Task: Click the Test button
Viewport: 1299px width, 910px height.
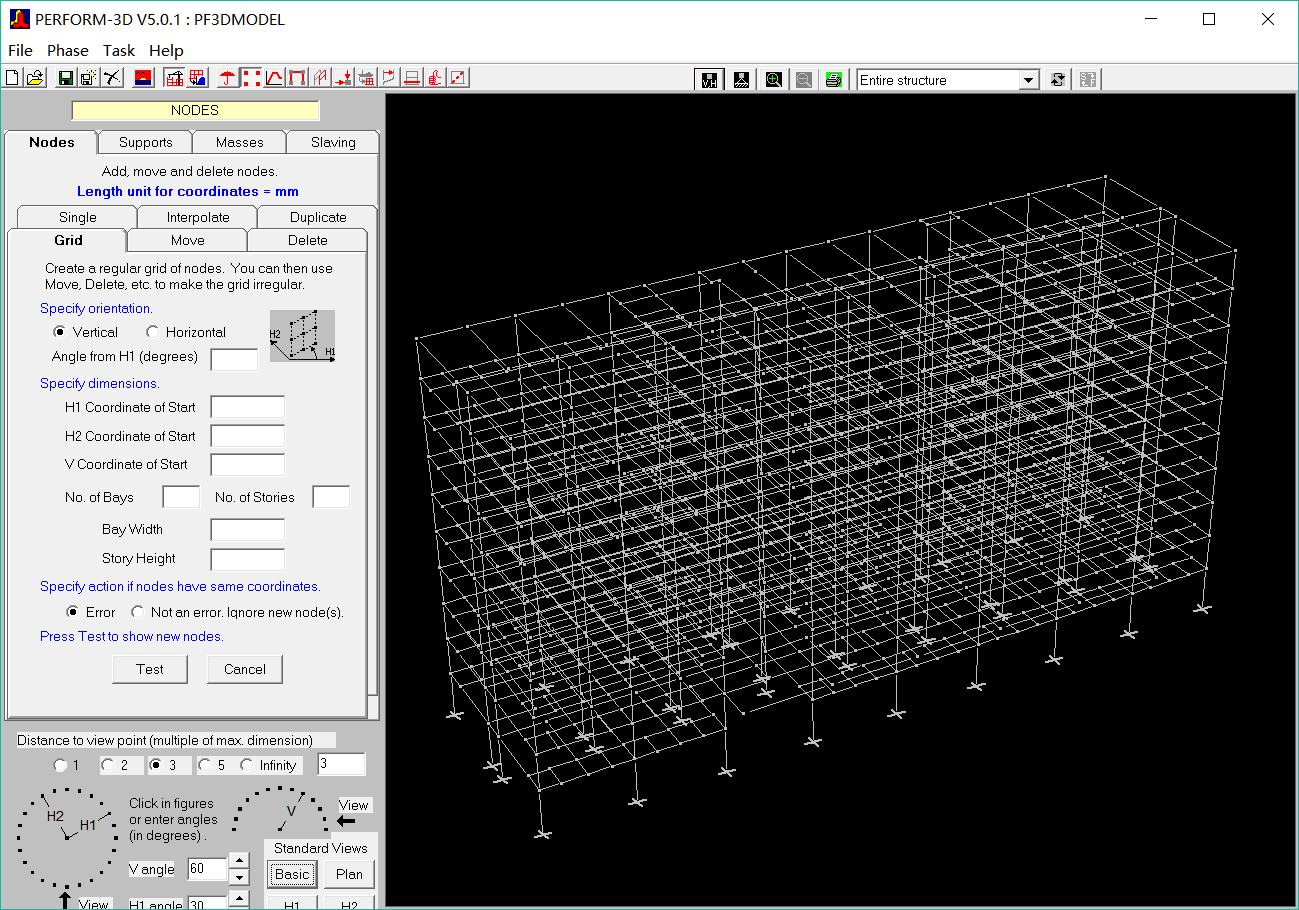Action: 150,669
